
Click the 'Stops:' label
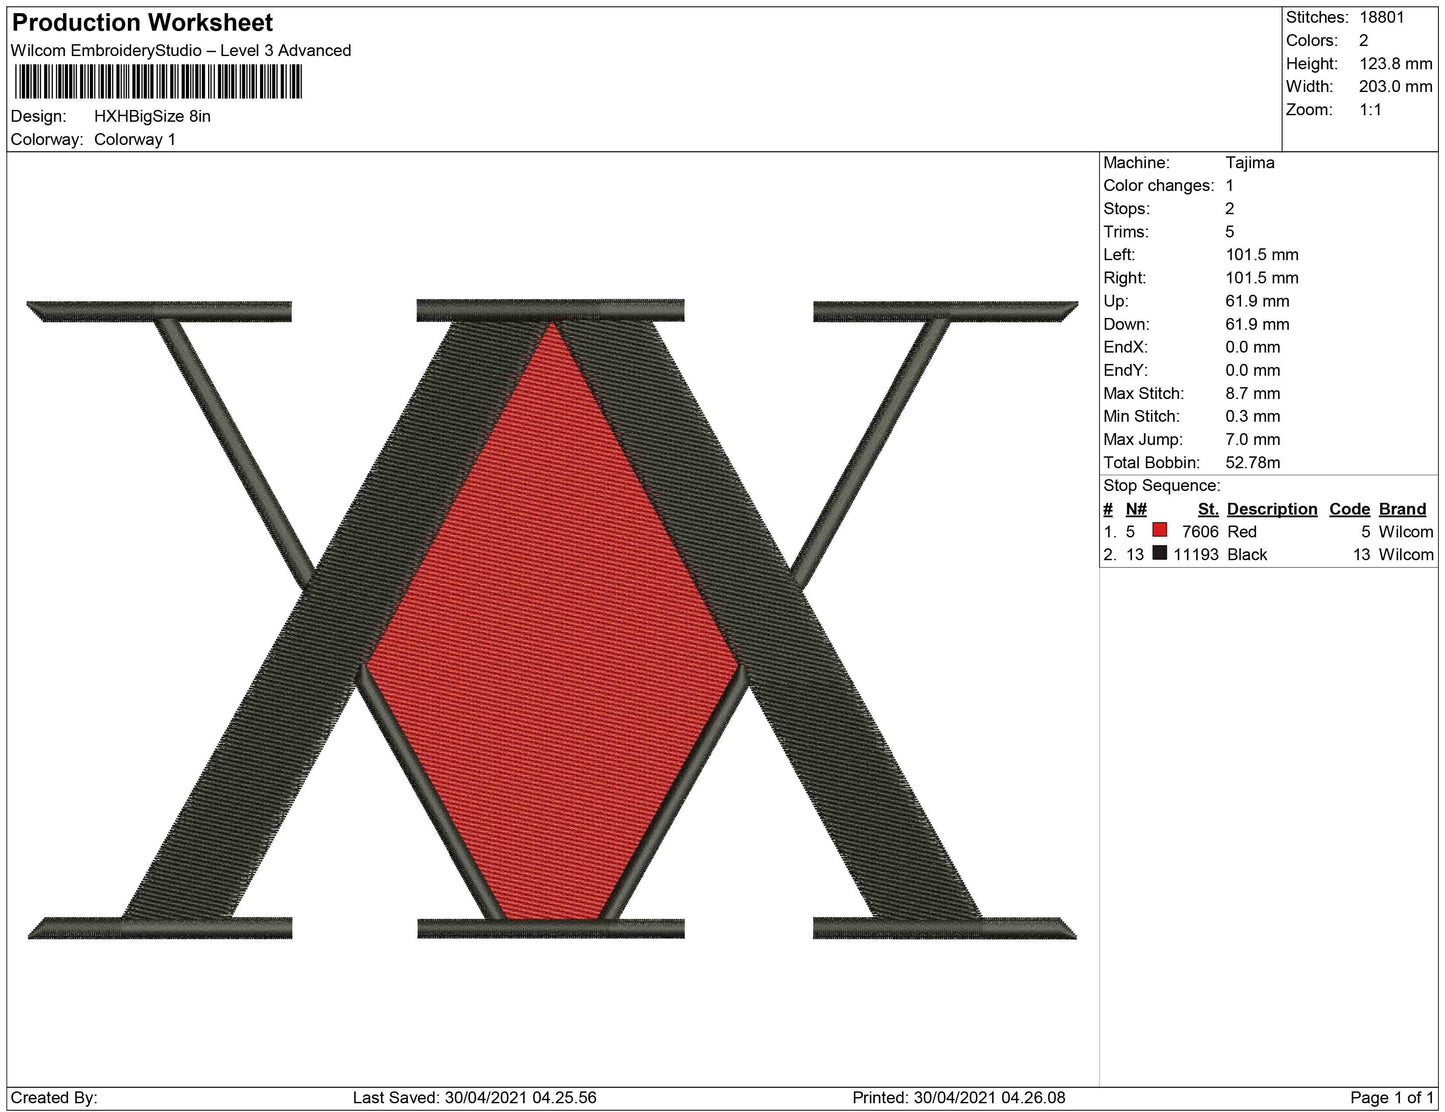[x=1127, y=208]
